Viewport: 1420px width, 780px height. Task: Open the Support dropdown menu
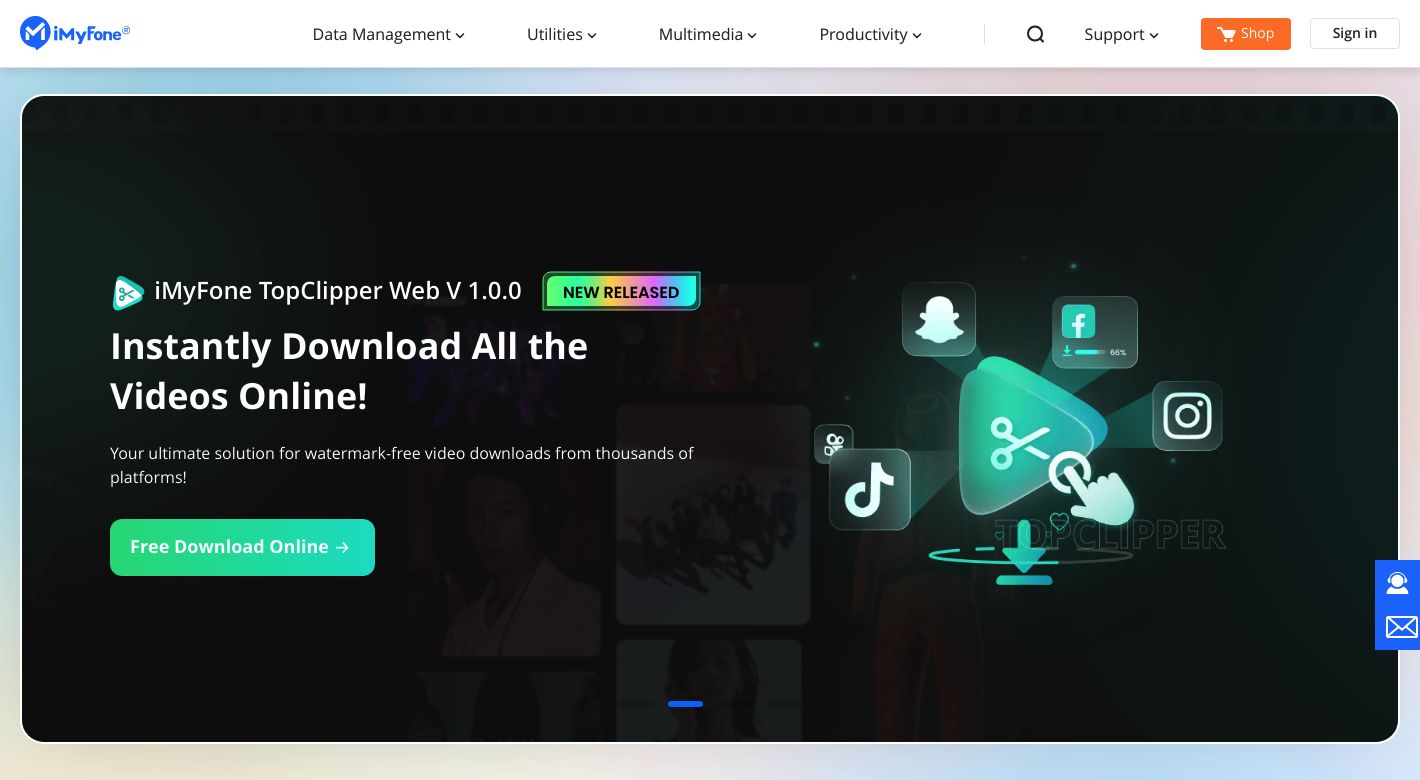[1121, 34]
